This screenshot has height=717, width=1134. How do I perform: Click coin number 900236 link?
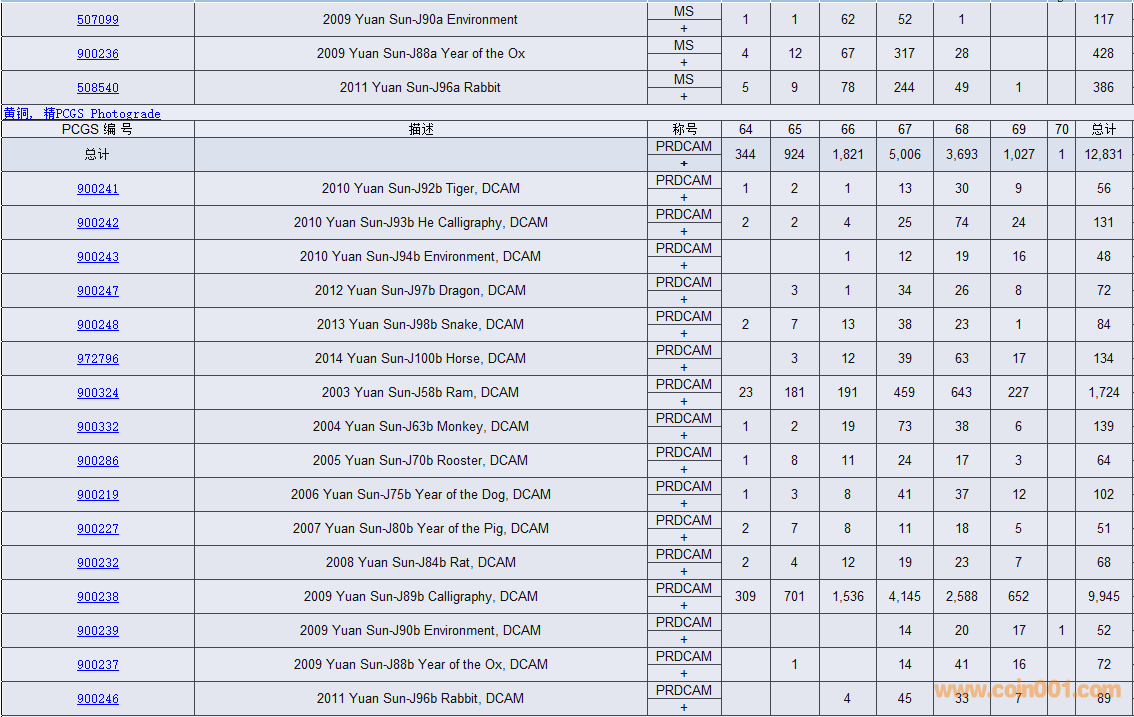pyautogui.click(x=98, y=54)
